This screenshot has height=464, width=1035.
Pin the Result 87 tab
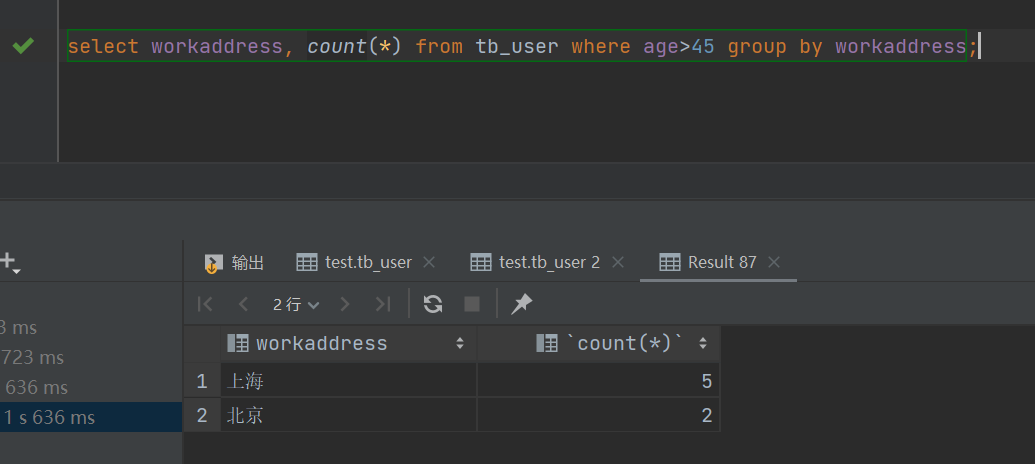(521, 304)
